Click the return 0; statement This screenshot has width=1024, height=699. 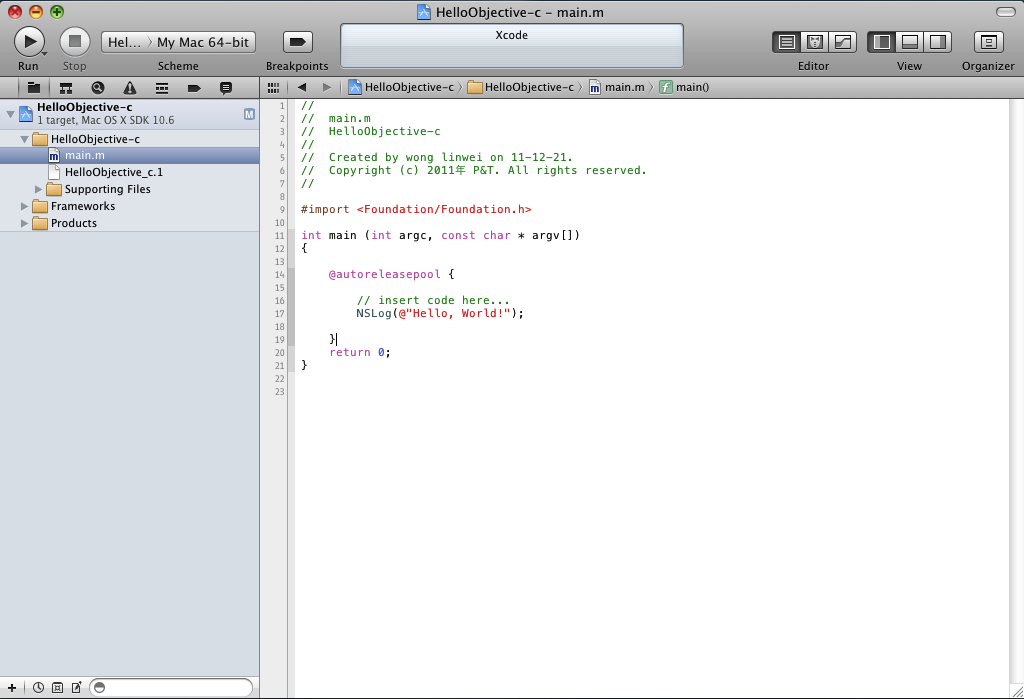click(360, 353)
